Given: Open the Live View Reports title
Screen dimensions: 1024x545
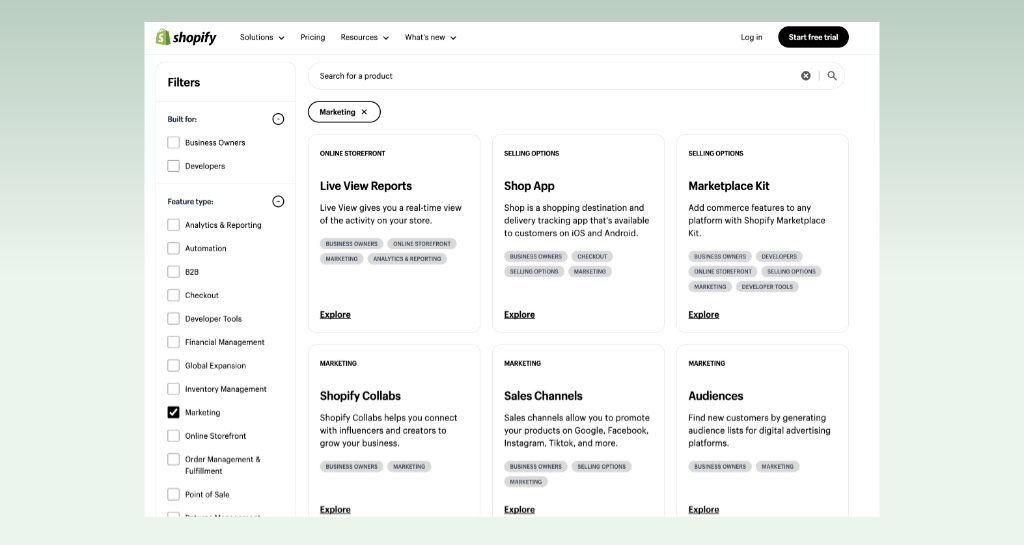Looking at the screenshot, I should pos(366,186).
